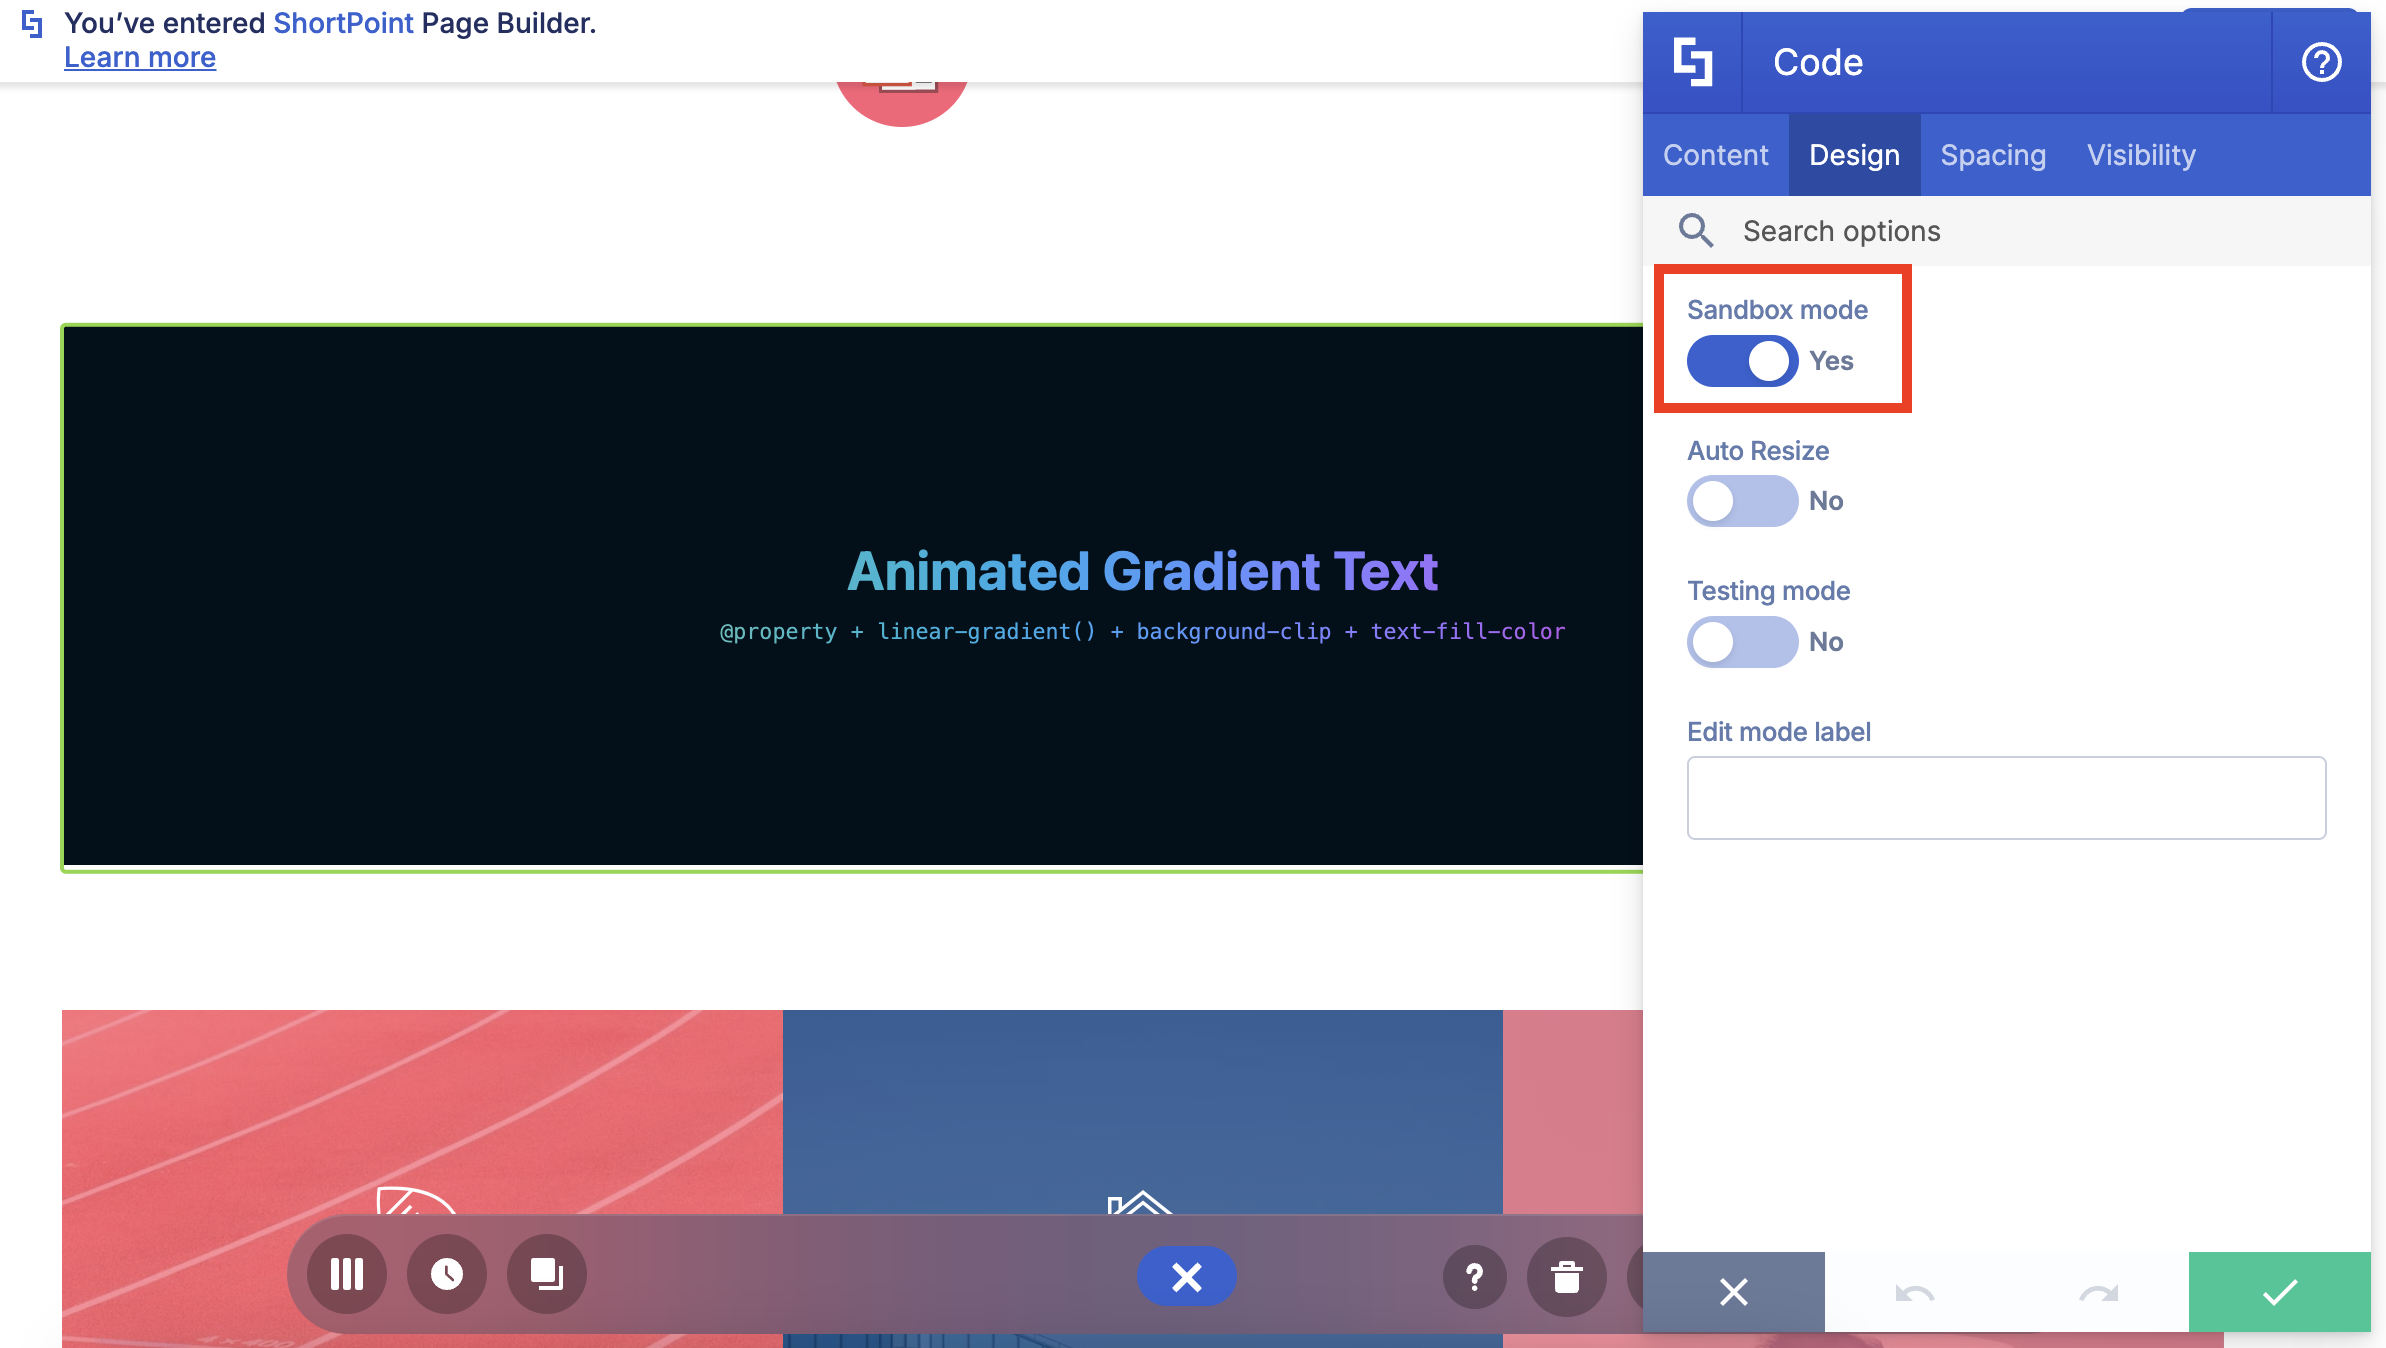The width and height of the screenshot is (2386, 1348).
Task: Confirm changes with the green checkmark button
Action: [2279, 1292]
